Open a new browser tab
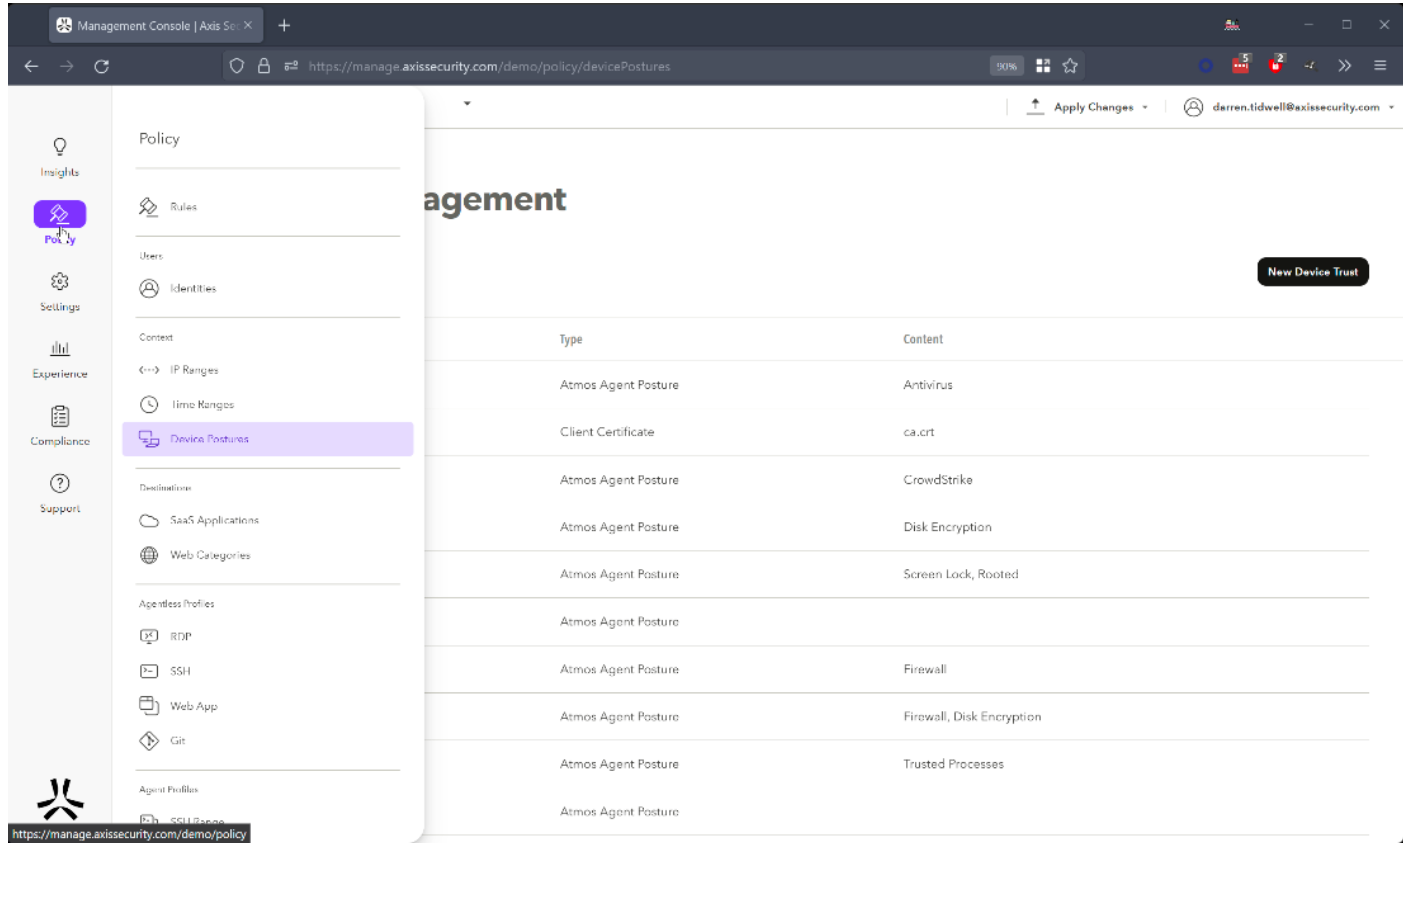Screen dimensions: 1412x904 [284, 25]
